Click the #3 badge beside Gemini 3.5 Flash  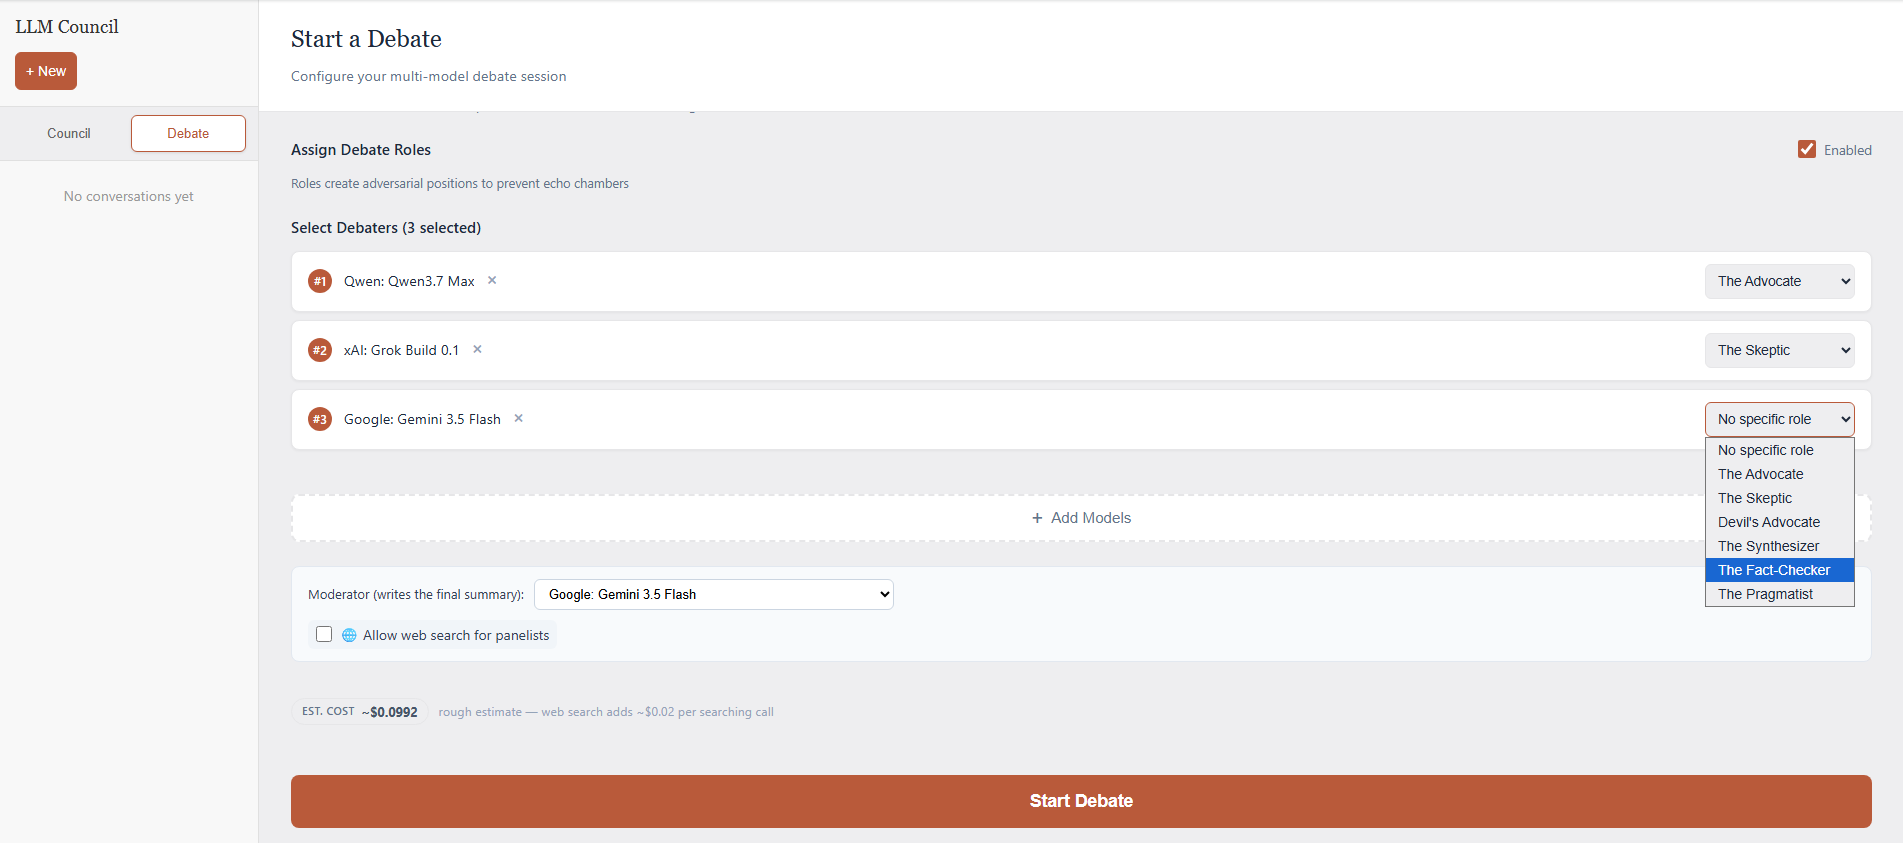pyautogui.click(x=320, y=419)
